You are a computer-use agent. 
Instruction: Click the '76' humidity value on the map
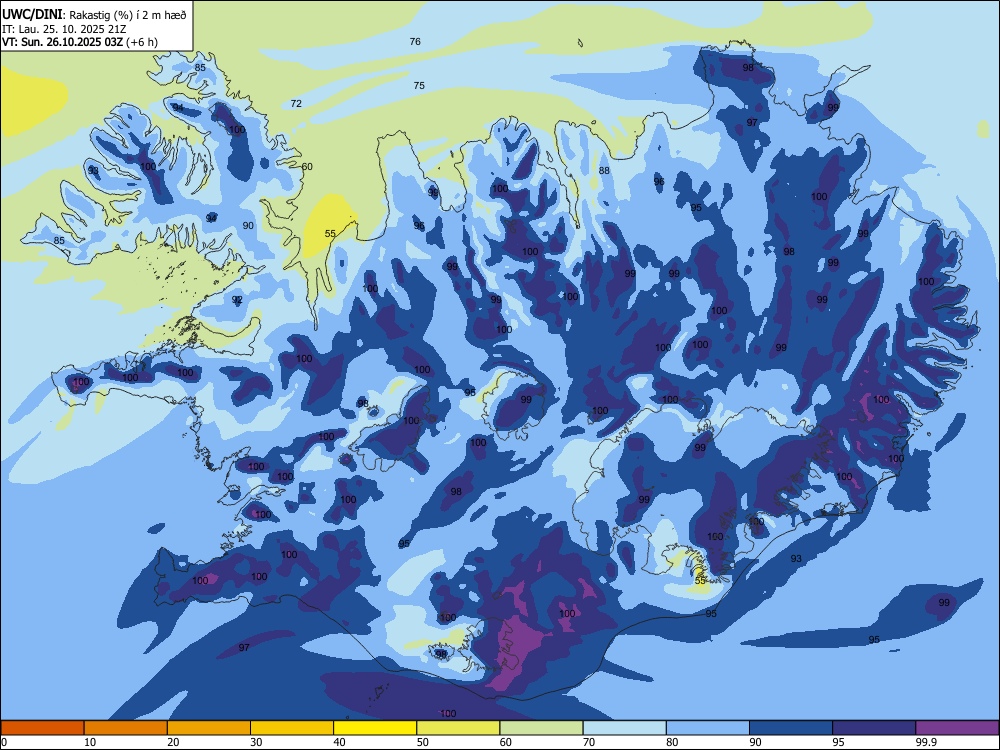[x=415, y=41]
